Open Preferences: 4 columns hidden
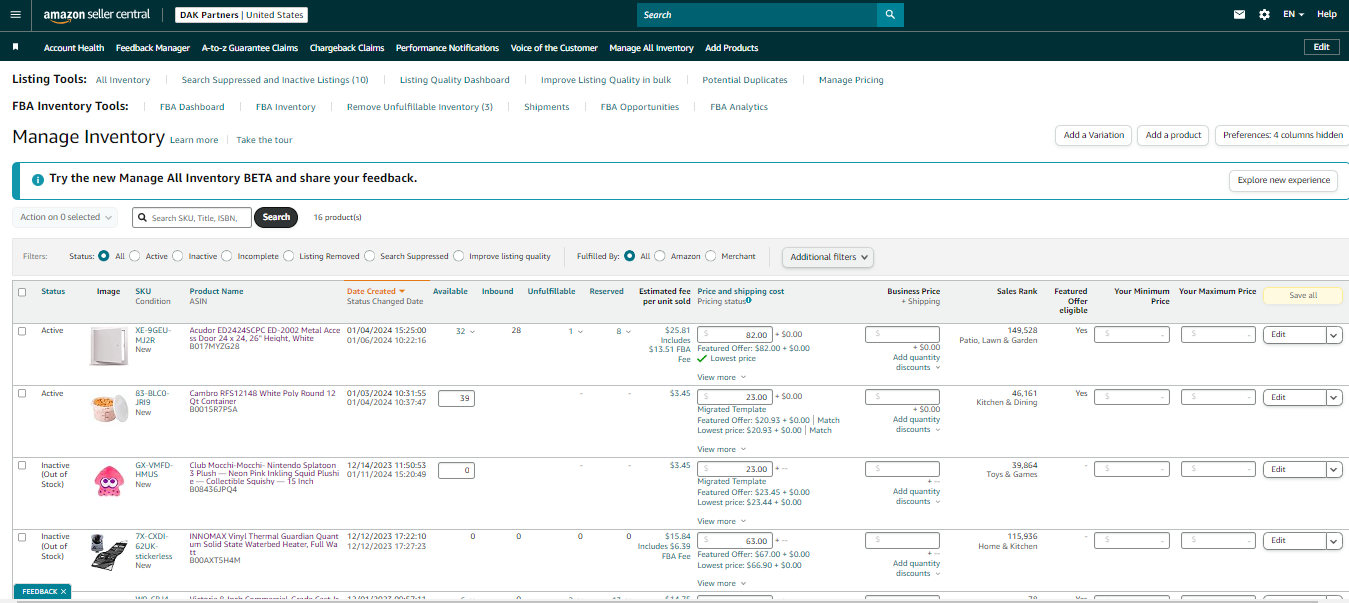1349x603 pixels. click(1283, 135)
